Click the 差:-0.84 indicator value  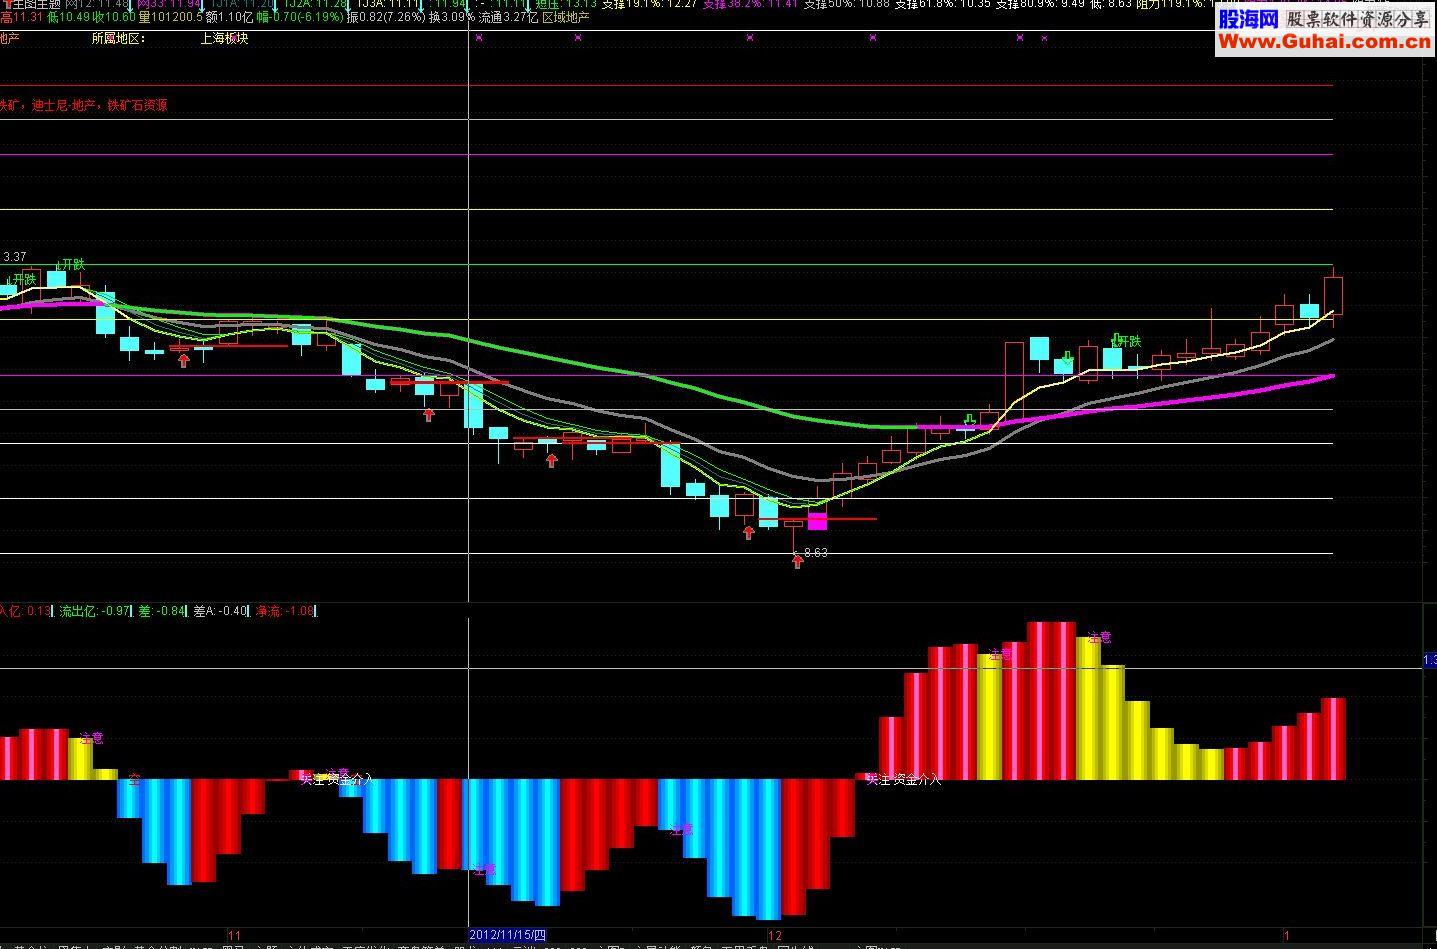162,611
